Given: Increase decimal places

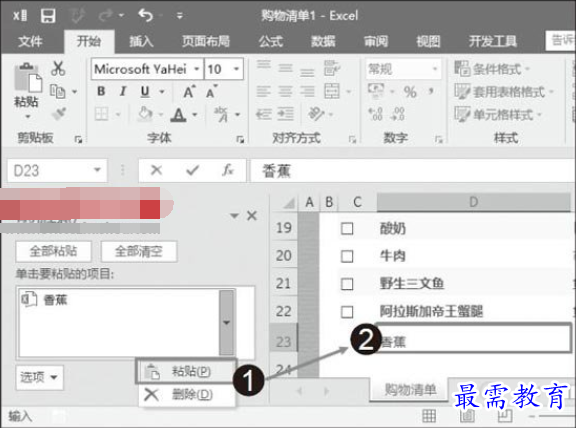Looking at the screenshot, I should [x=375, y=114].
